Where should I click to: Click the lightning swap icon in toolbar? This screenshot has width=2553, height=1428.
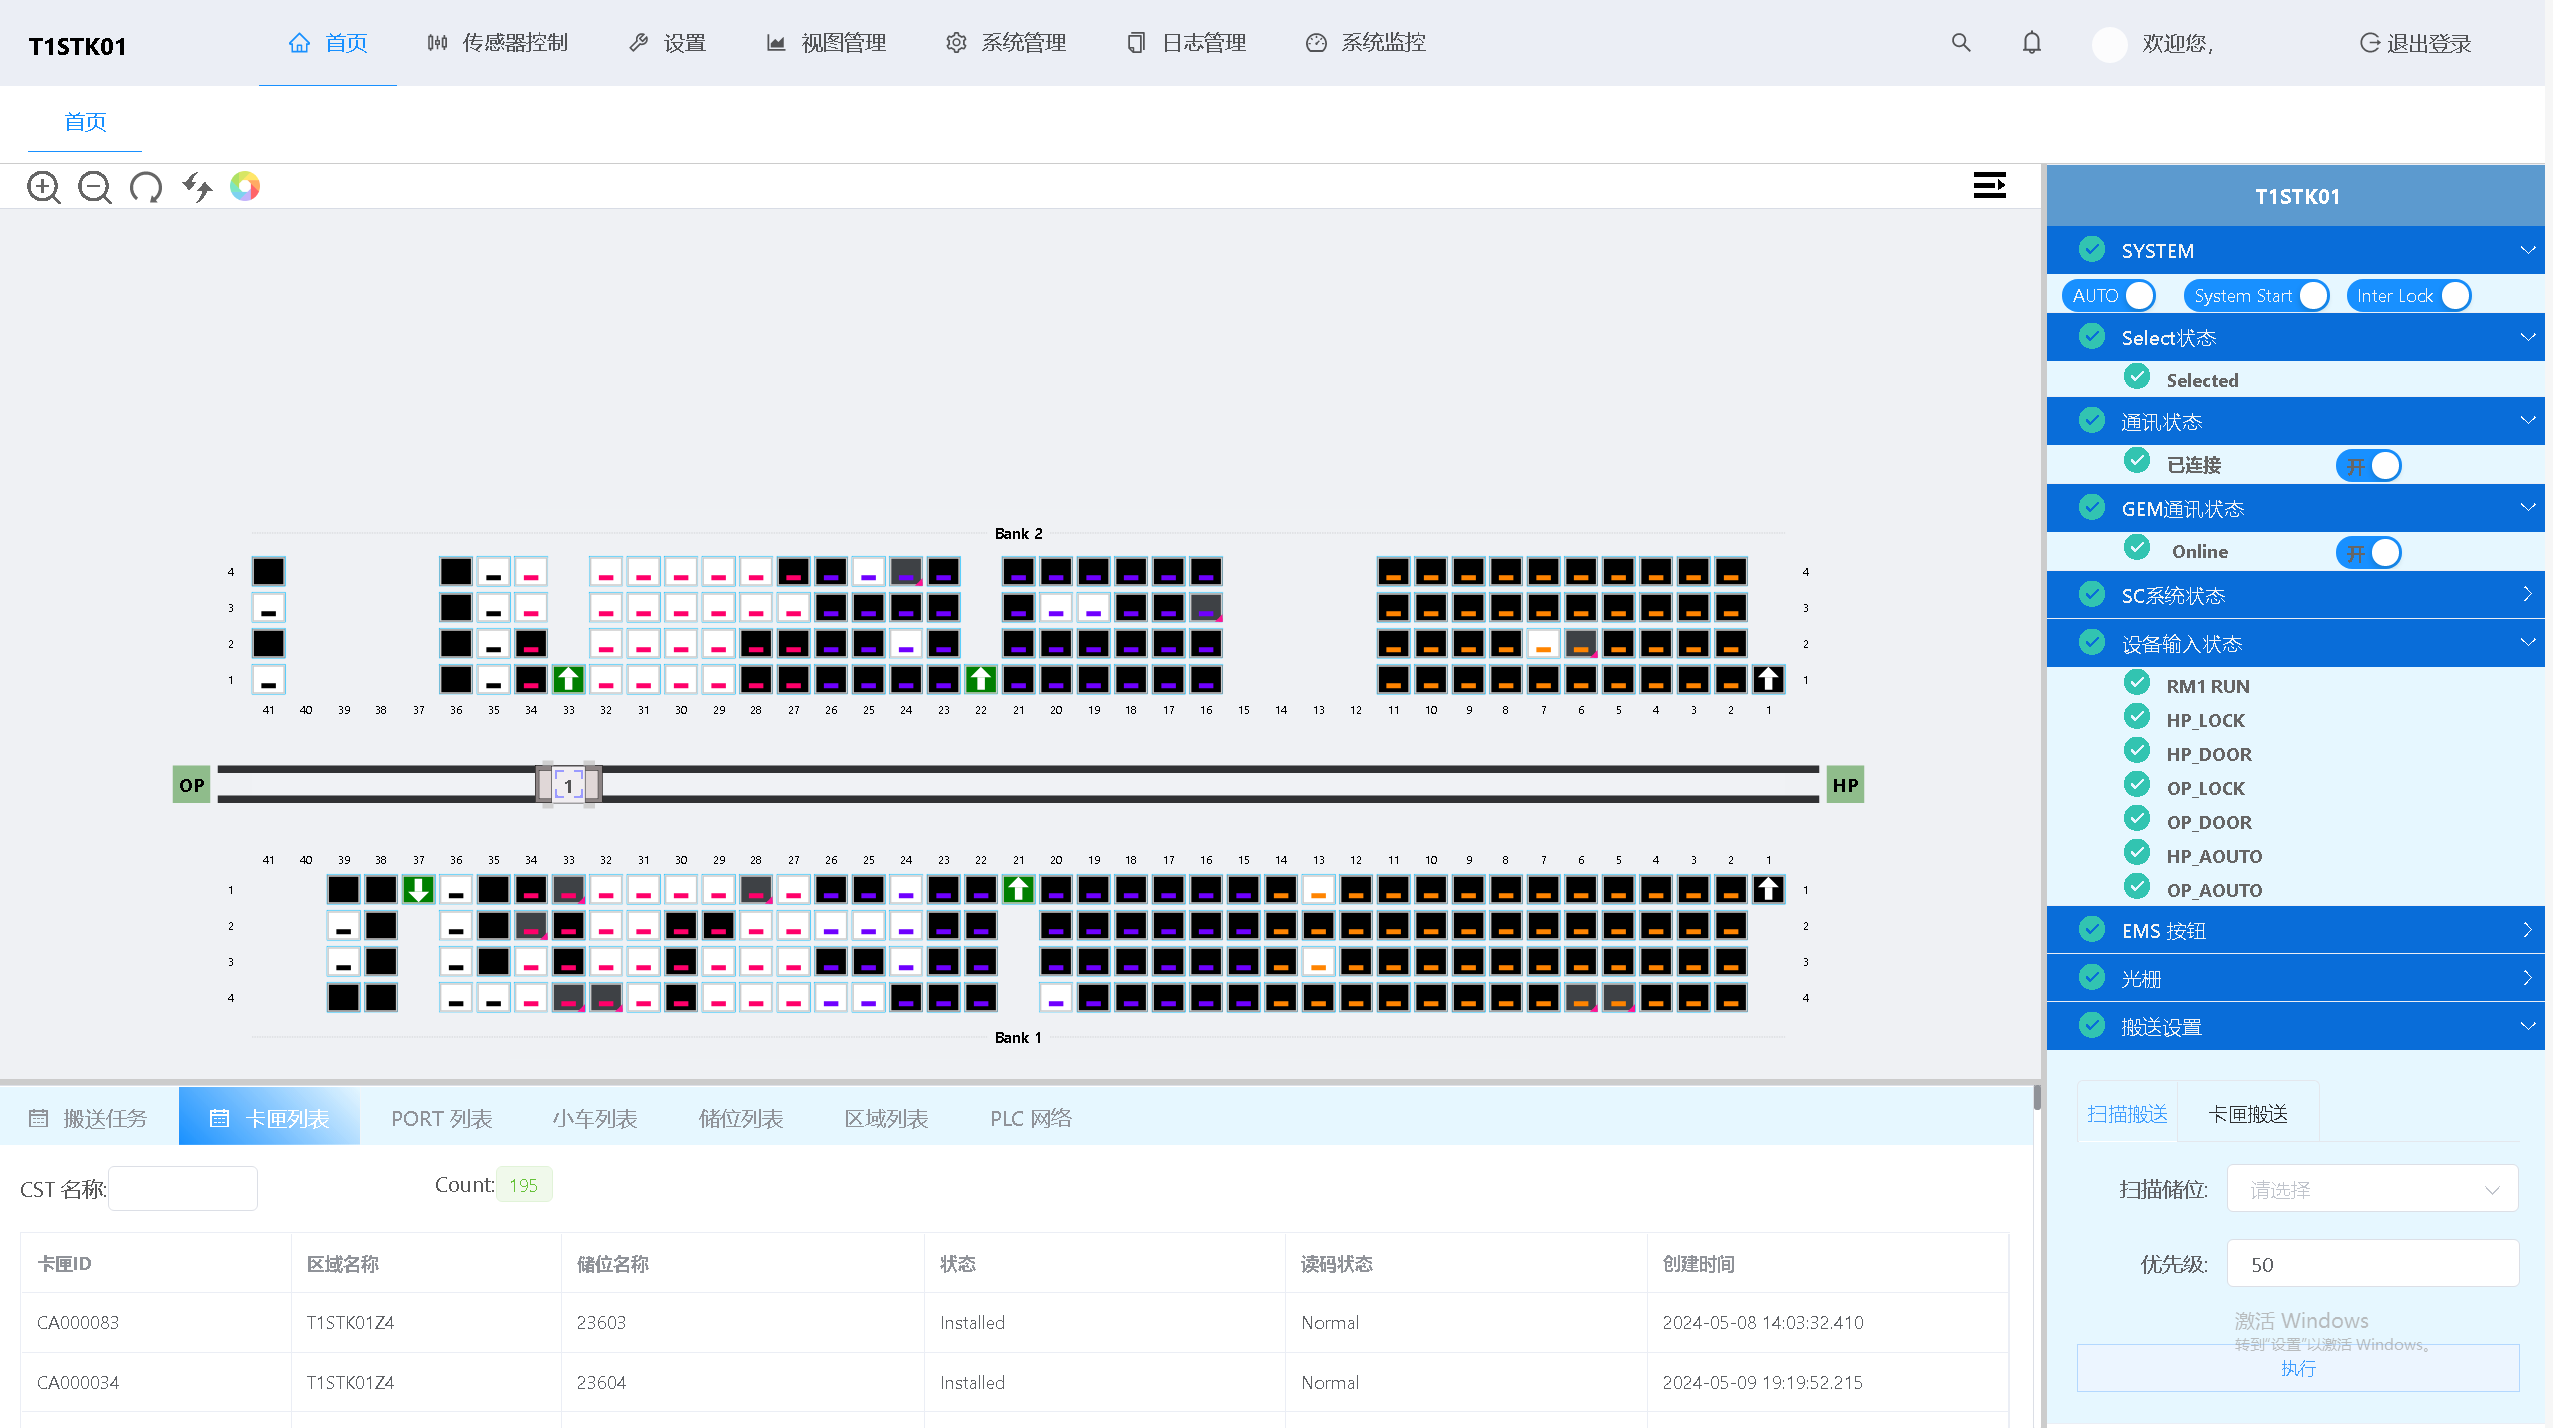pos(197,187)
